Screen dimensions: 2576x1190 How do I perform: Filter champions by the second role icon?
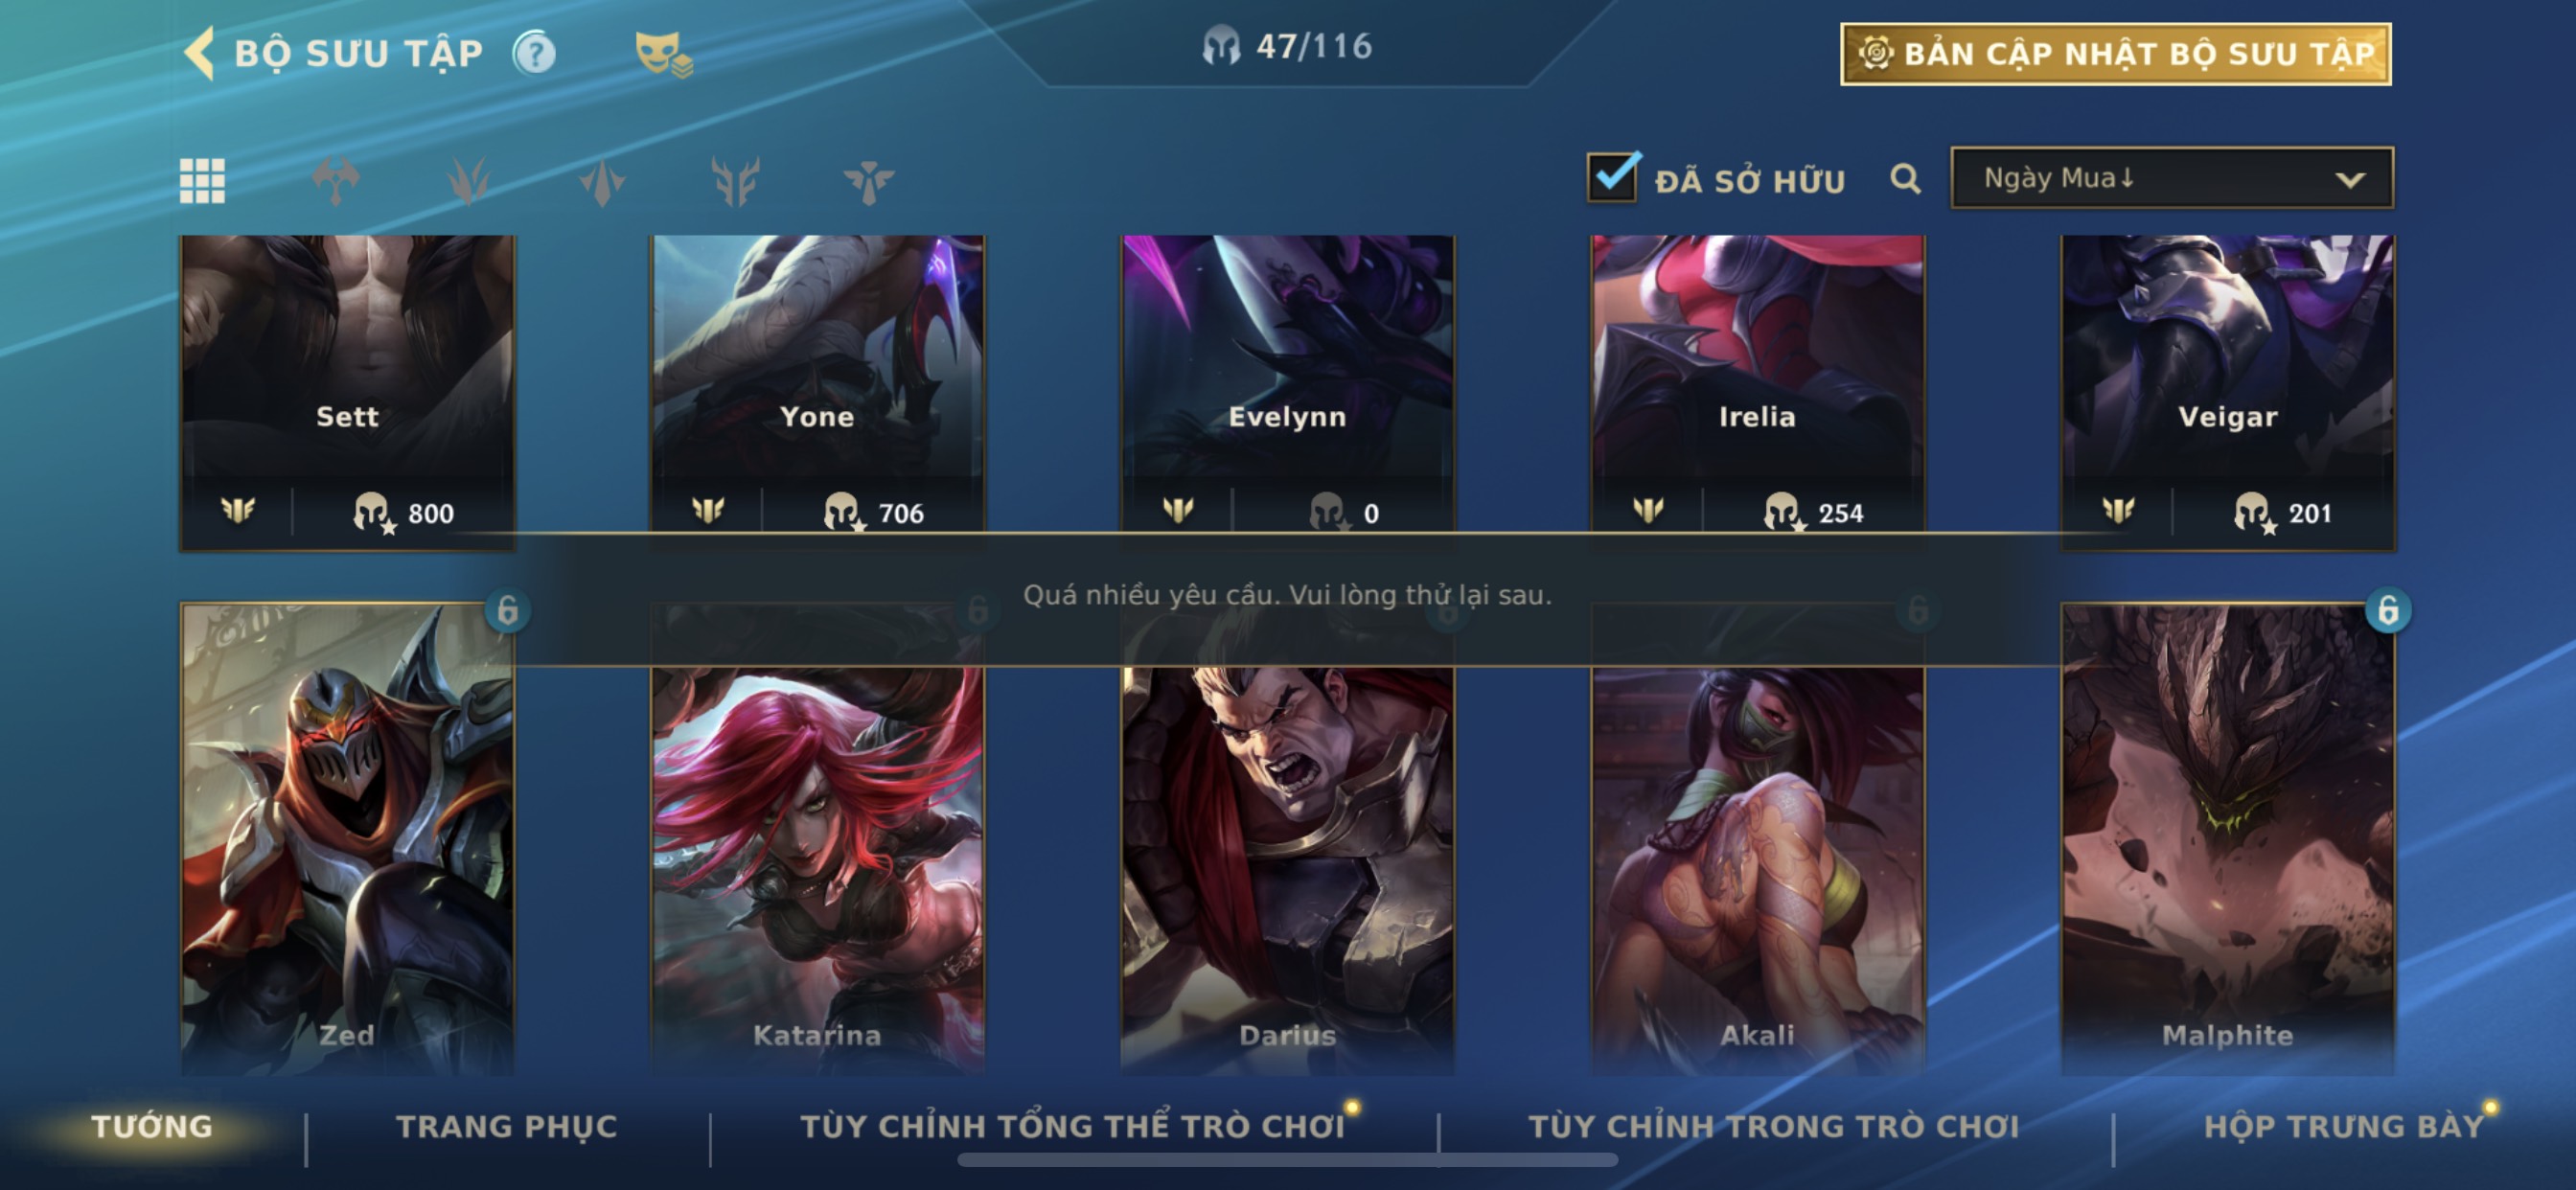point(469,181)
